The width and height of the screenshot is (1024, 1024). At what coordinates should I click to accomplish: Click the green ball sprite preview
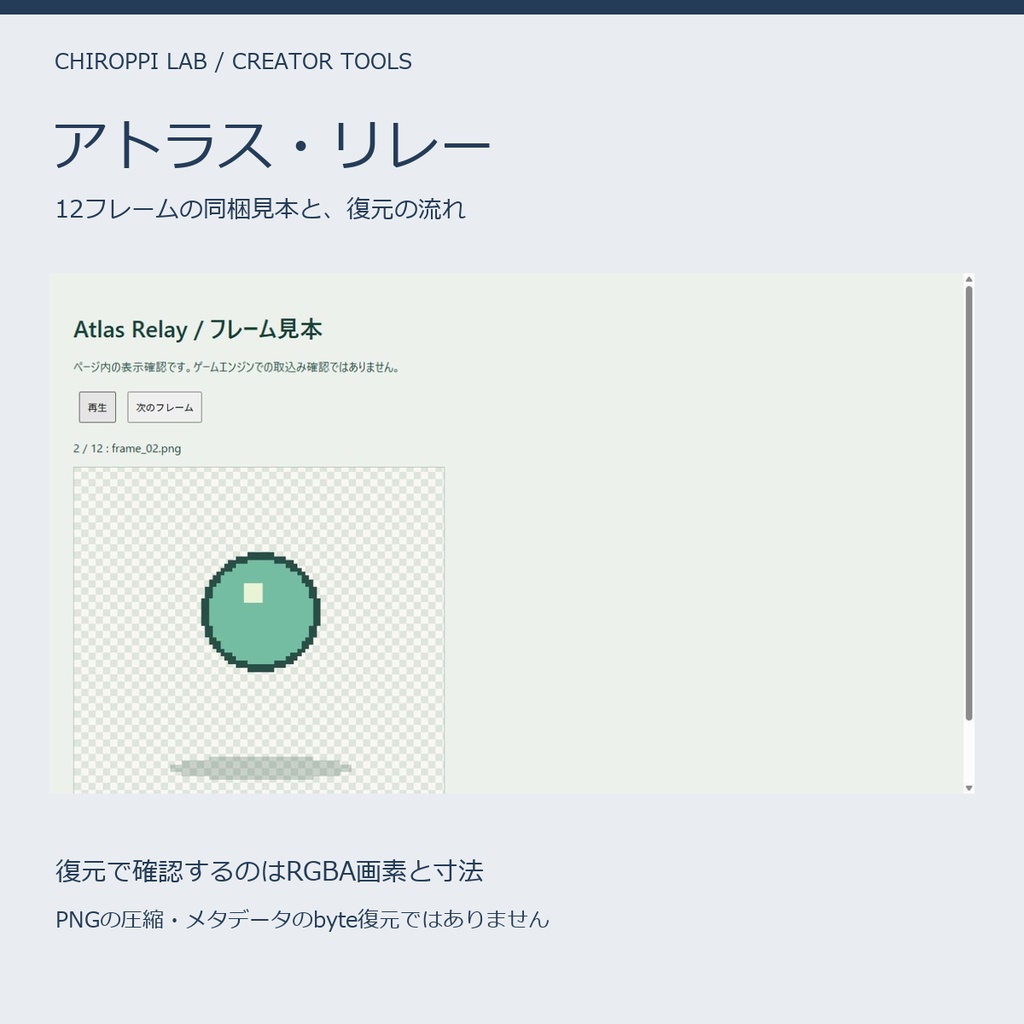261,612
